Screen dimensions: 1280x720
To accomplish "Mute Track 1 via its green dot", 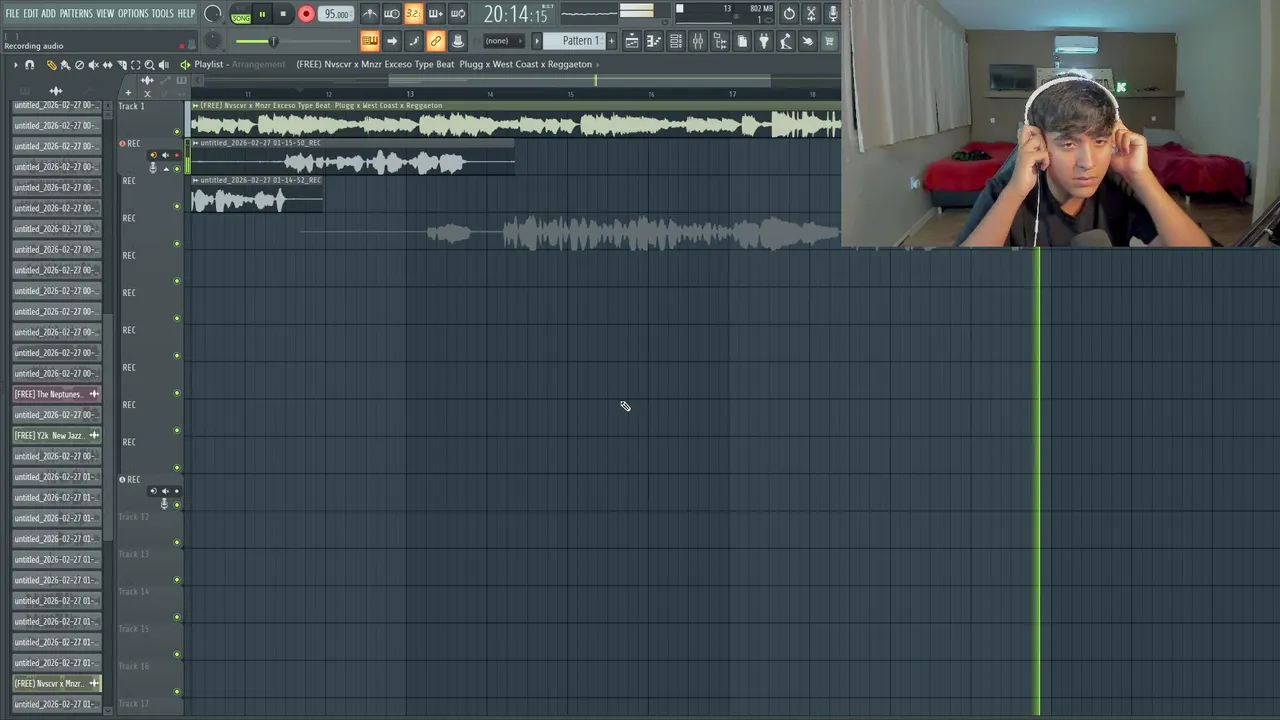I will pos(178,131).
